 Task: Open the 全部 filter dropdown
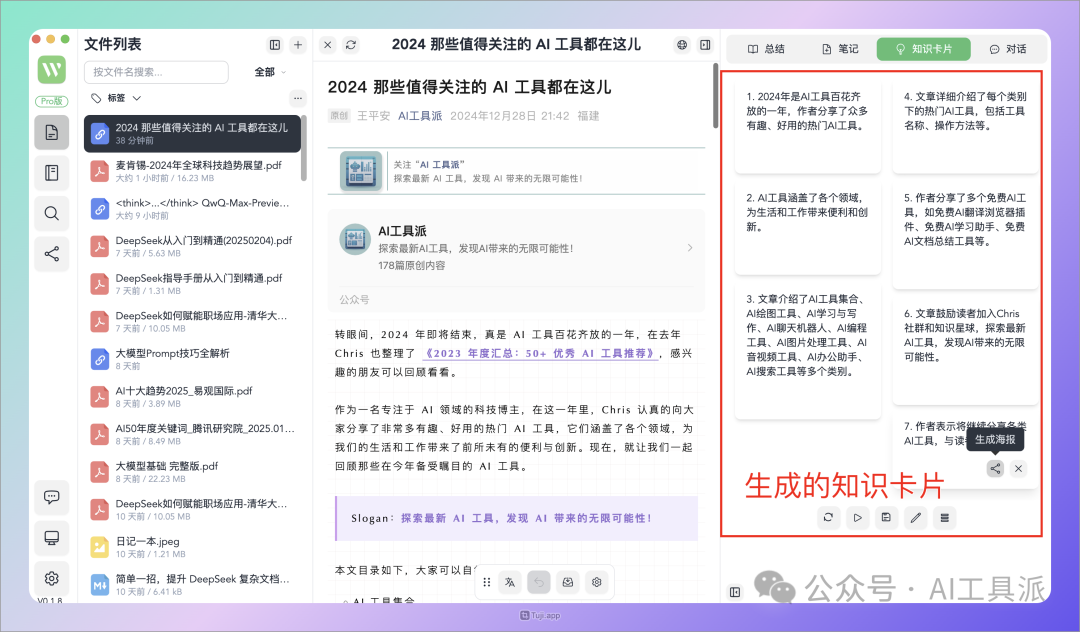pos(270,72)
